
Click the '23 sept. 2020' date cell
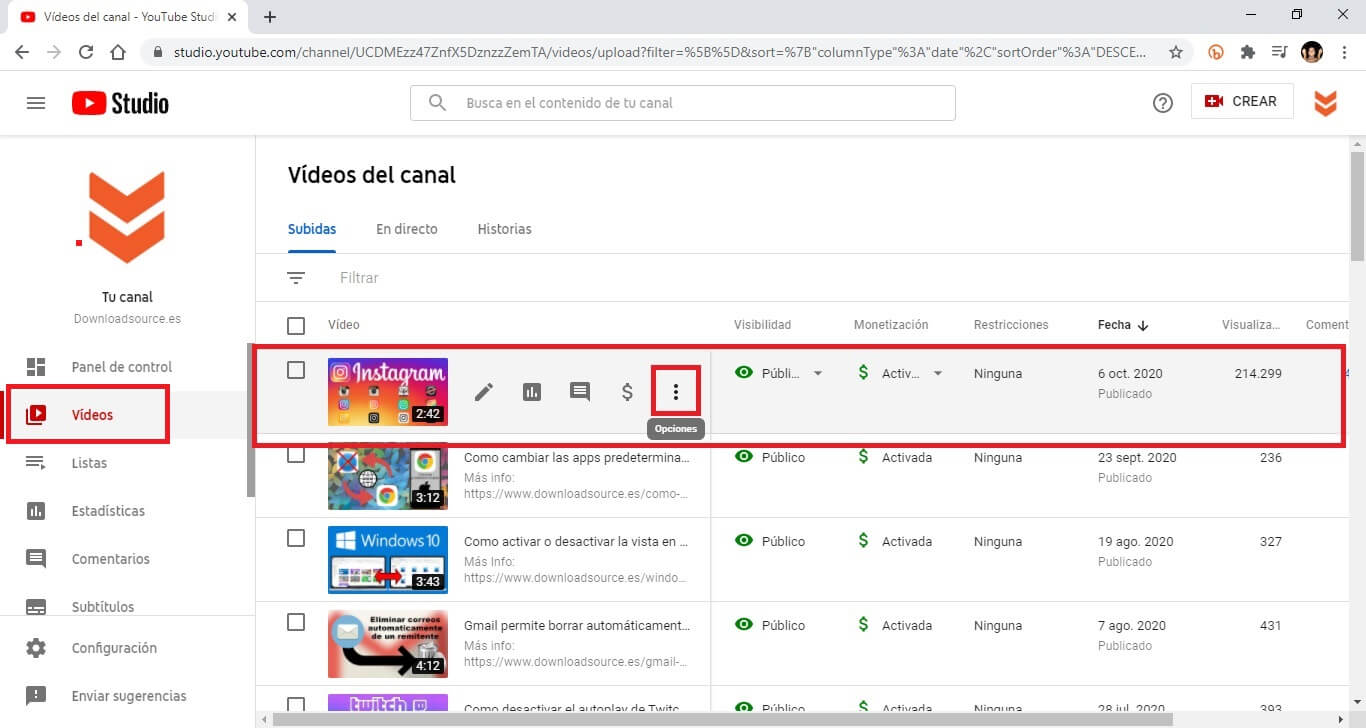tap(1137, 457)
